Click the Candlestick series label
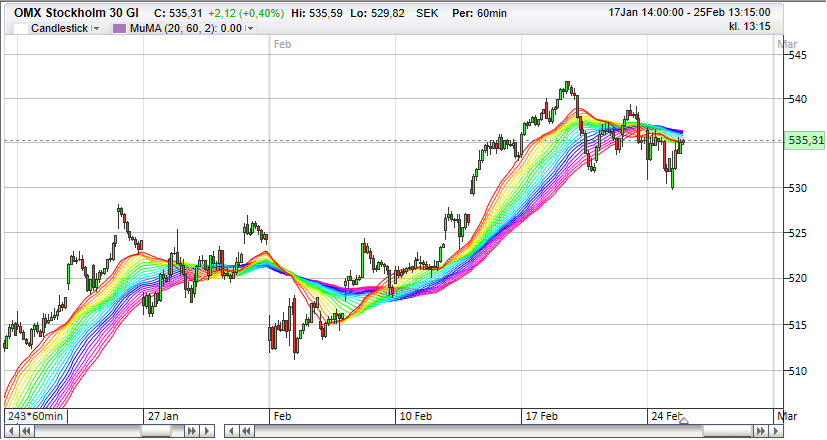Image resolution: width=827 pixels, height=440 pixels. [59, 28]
